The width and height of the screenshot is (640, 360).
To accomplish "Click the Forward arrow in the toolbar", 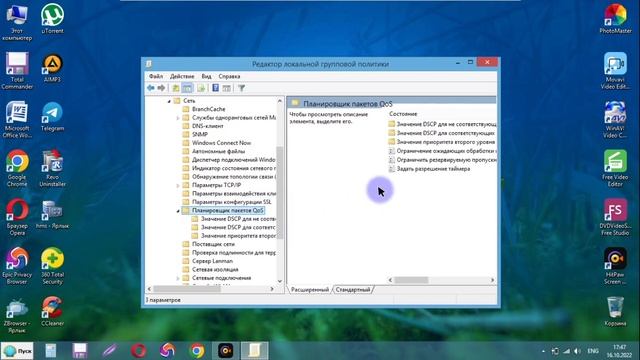I will pos(161,88).
